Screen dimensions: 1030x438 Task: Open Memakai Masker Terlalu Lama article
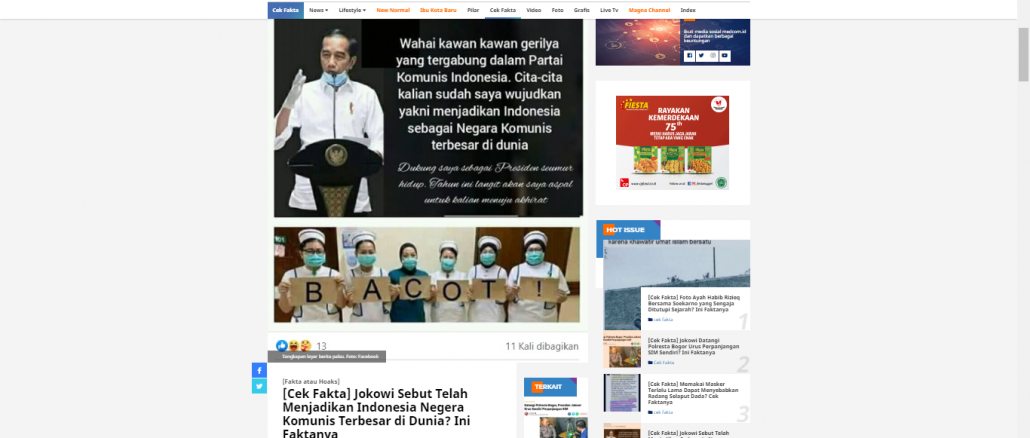[692, 393]
